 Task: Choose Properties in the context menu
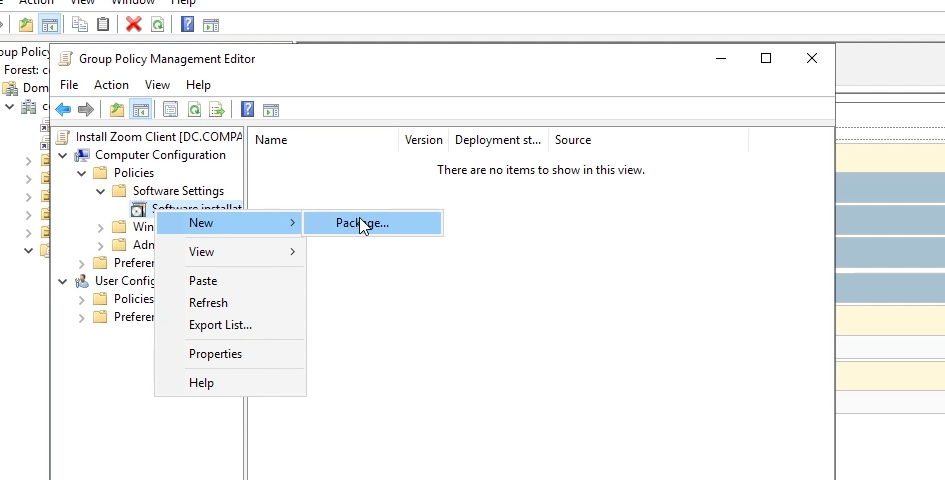click(x=215, y=354)
